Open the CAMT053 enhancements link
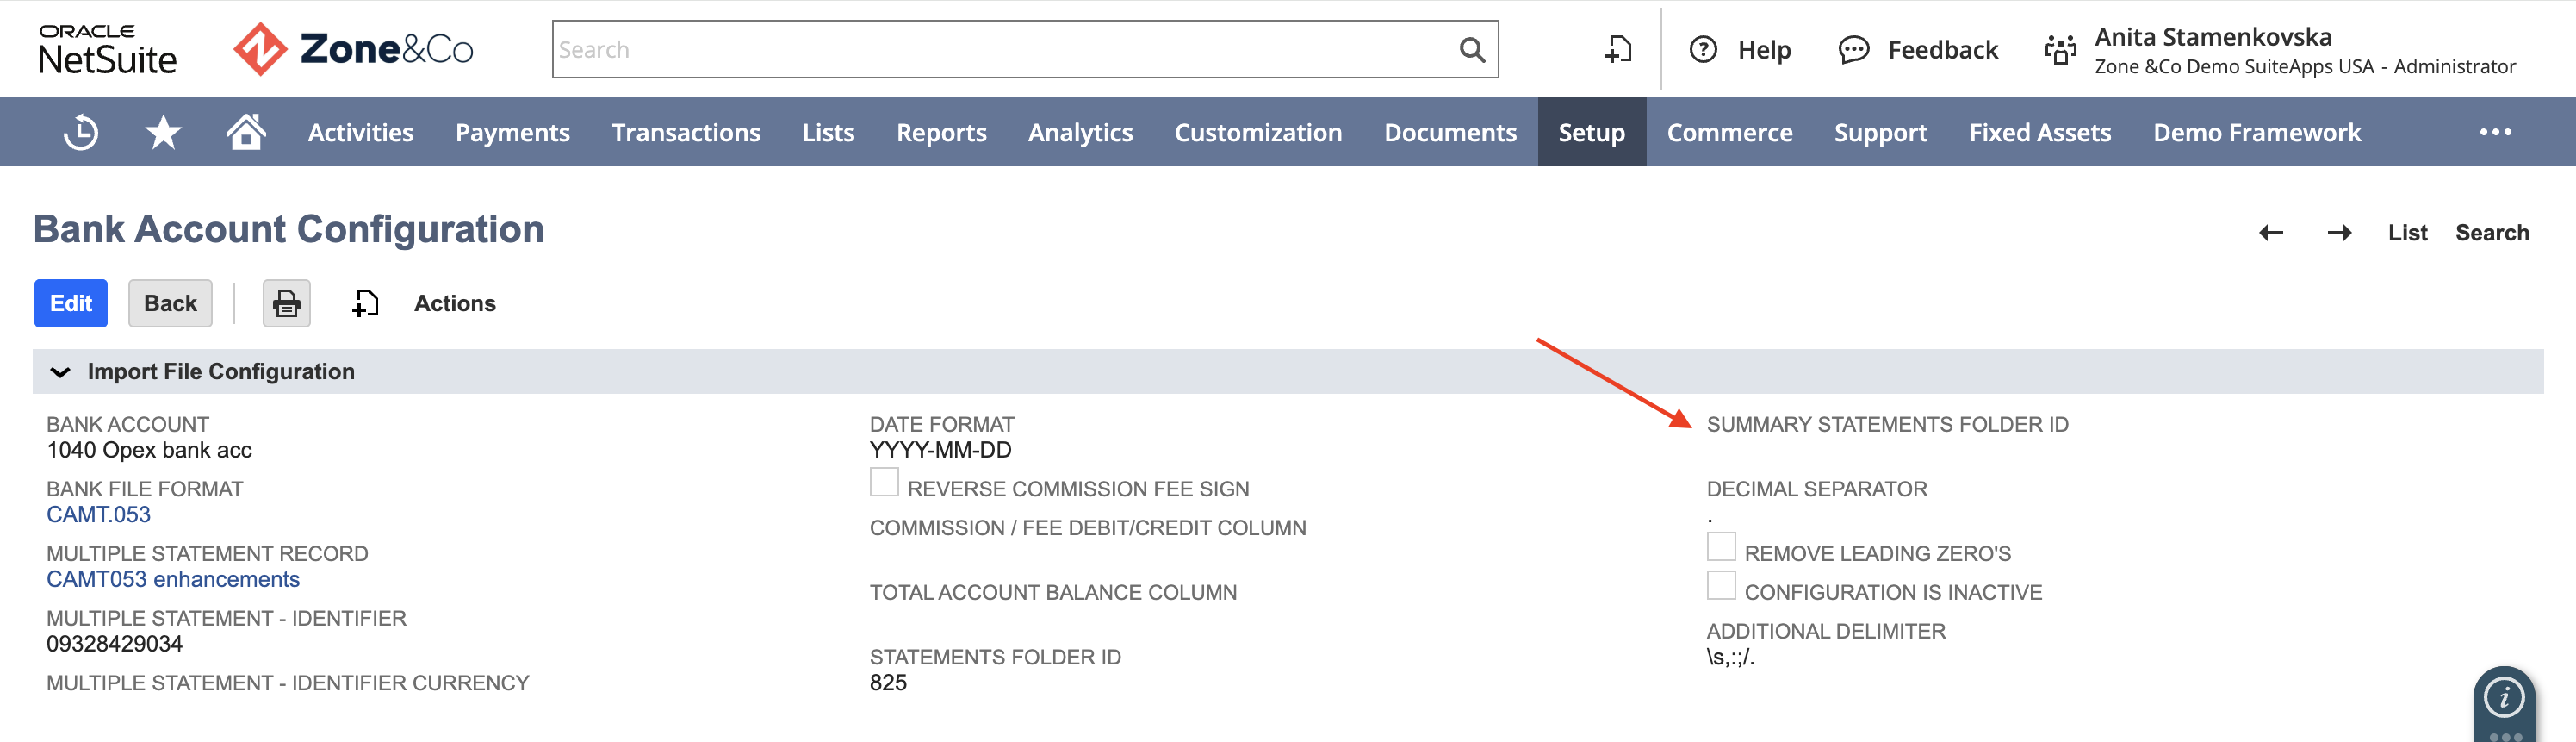 coord(173,580)
